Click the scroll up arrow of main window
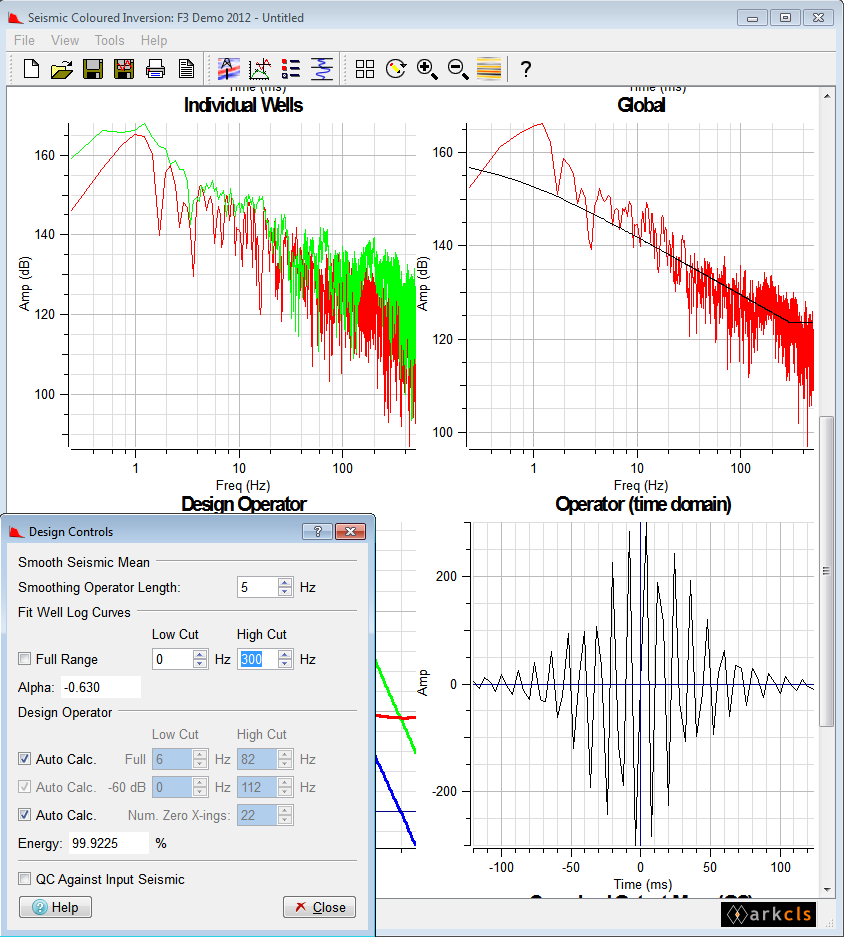Image resolution: width=844 pixels, height=937 pixels. (827, 96)
